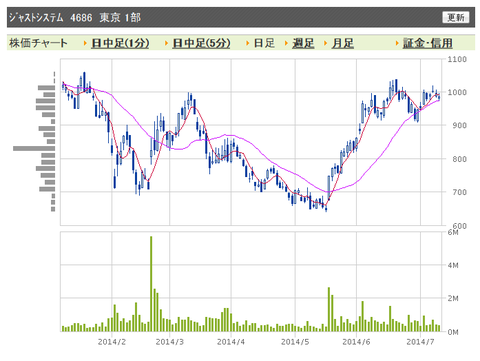This screenshot has height=361, width=480.
Task: Click the orange arrow before 証金・信用
Action: click(x=397, y=43)
